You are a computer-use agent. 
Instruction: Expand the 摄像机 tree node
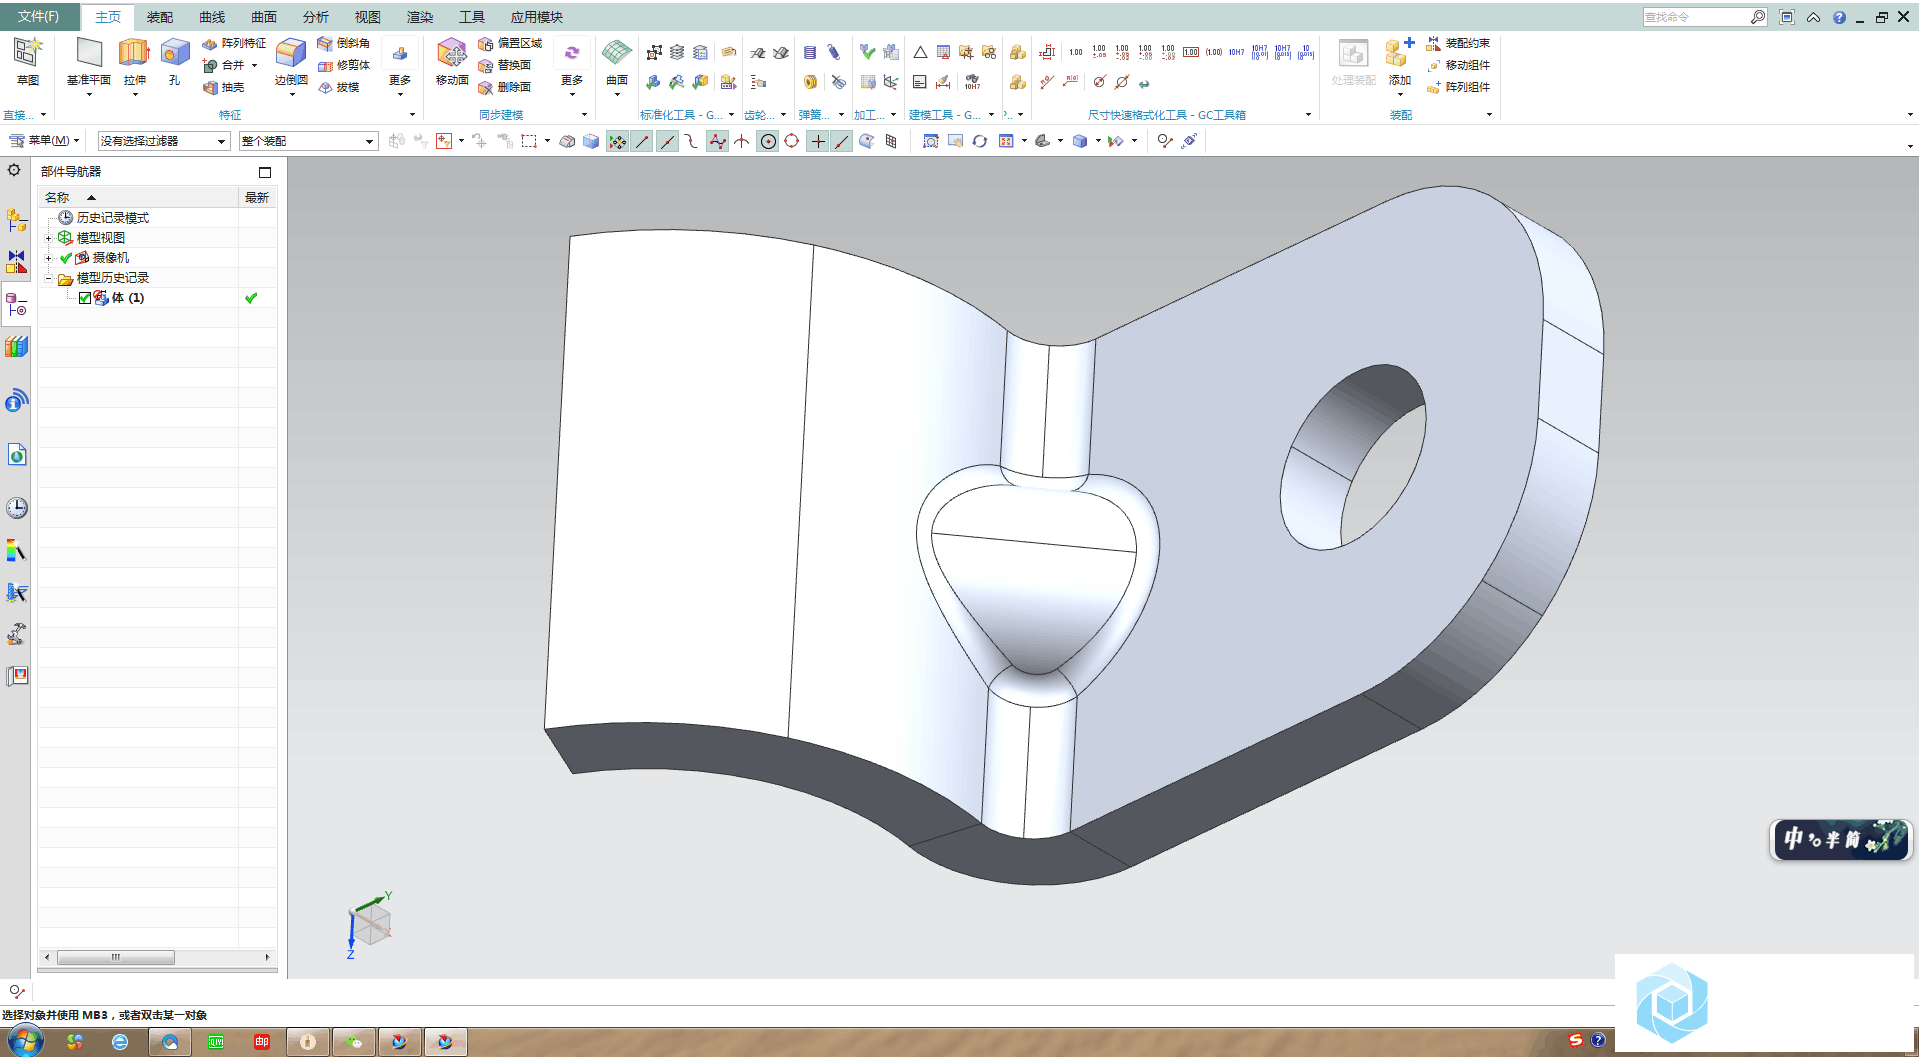48,258
